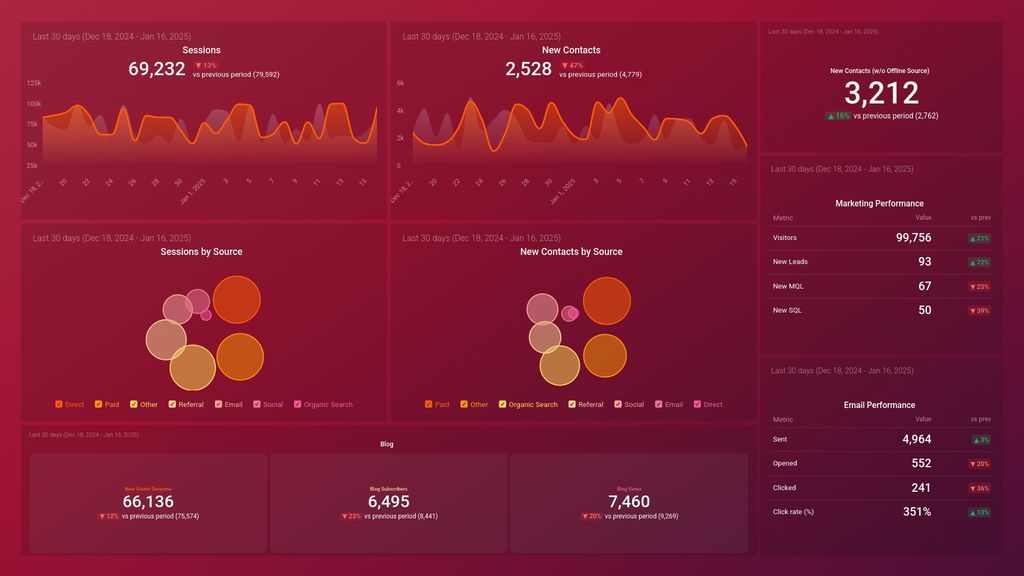The height and width of the screenshot is (576, 1024).
Task: Open the New Visitor Sessions card showing 66,136
Action: (148, 503)
